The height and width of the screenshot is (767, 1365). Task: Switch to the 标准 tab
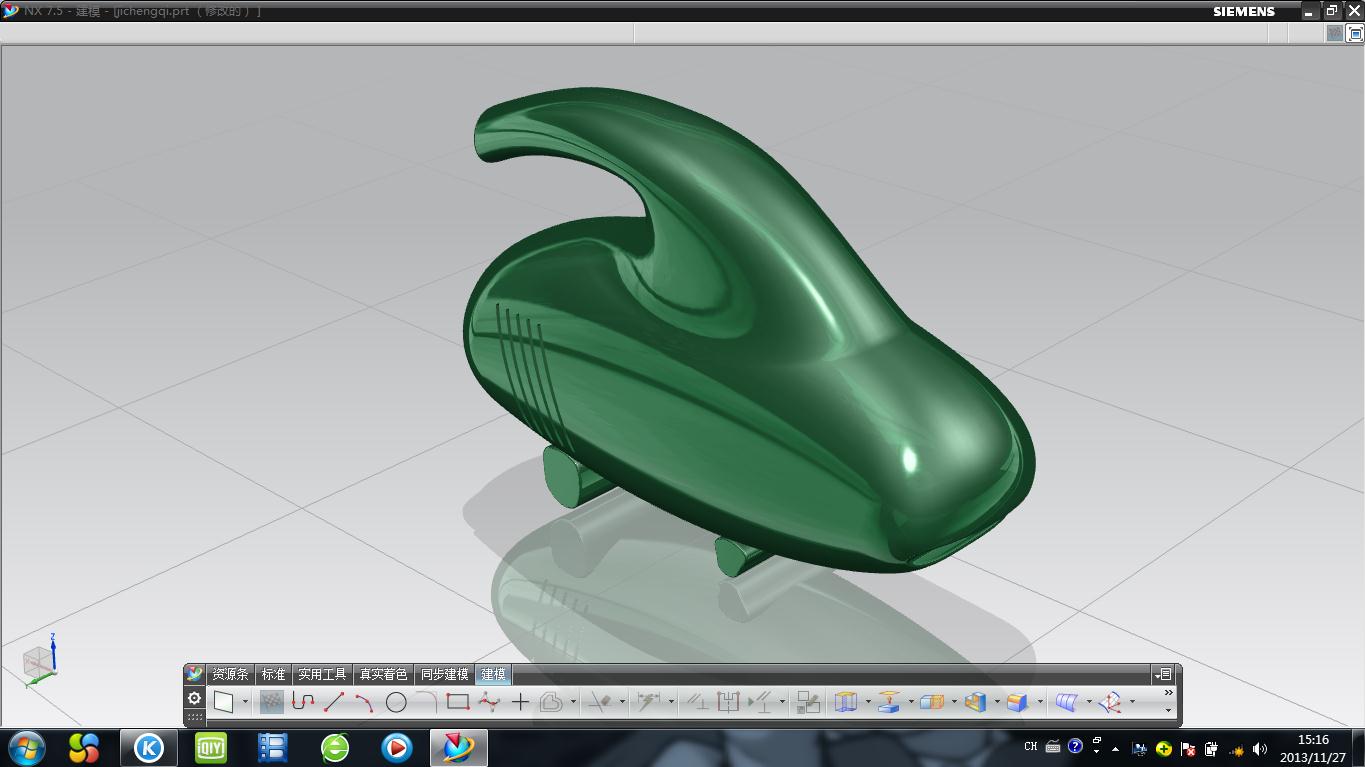[273, 674]
